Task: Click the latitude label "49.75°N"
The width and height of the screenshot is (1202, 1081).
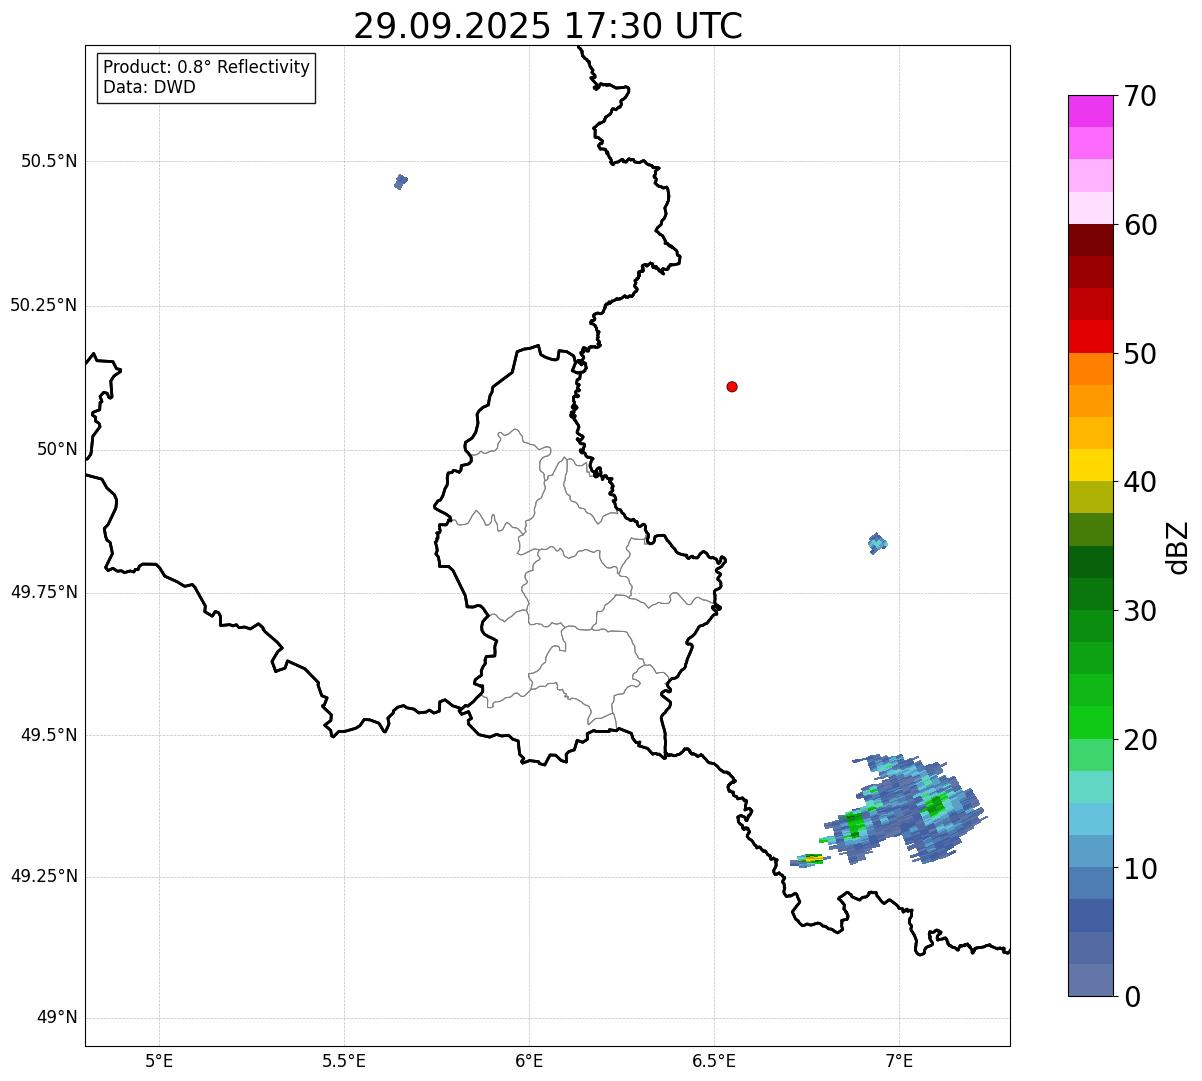Action: pyautogui.click(x=44, y=592)
